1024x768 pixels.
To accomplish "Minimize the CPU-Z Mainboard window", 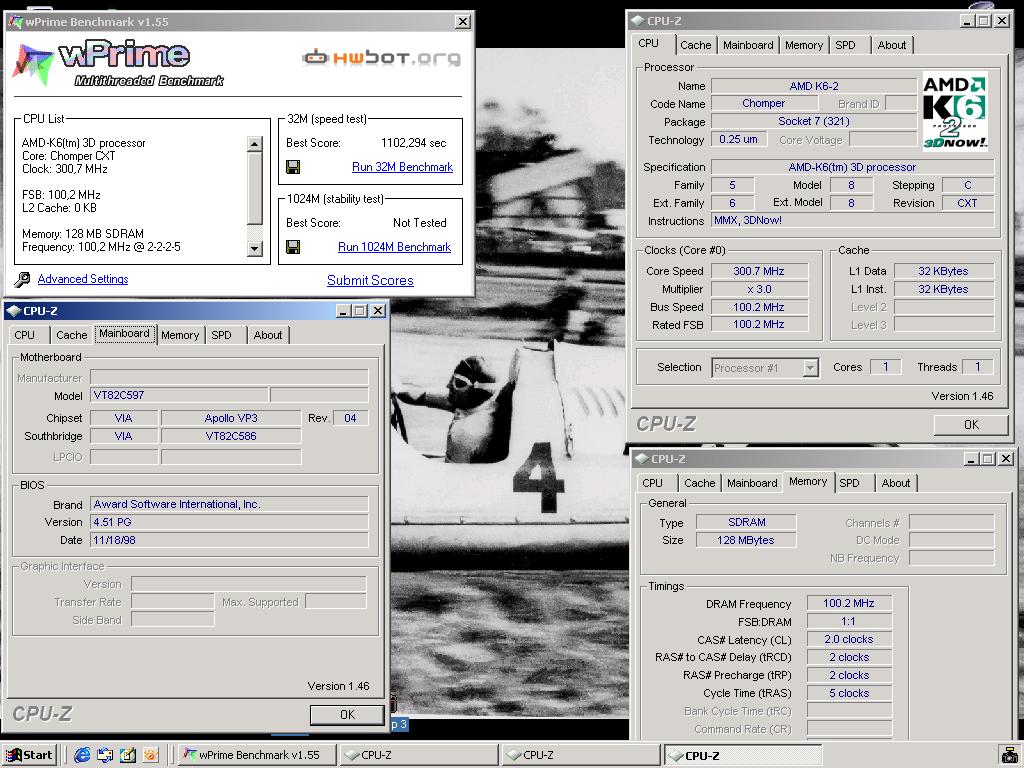I will coord(344,311).
